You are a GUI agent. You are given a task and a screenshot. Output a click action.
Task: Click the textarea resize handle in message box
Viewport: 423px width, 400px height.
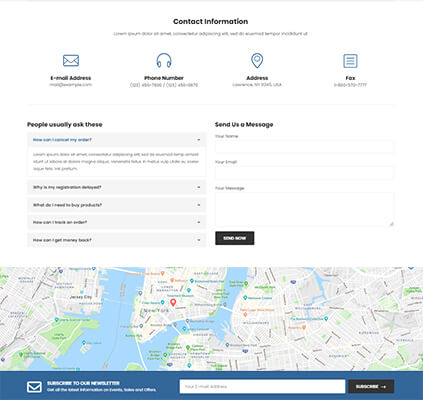point(391,224)
